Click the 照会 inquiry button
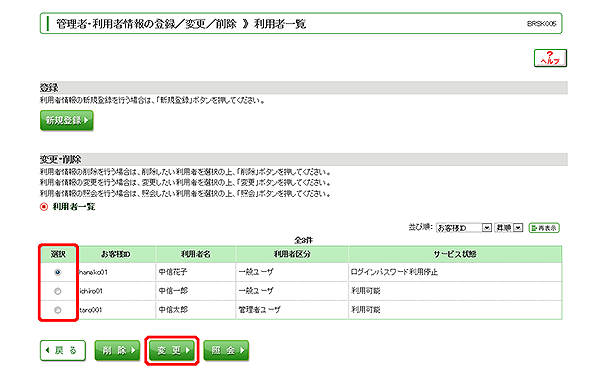Viewport: 600px width, 374px height. click(226, 351)
